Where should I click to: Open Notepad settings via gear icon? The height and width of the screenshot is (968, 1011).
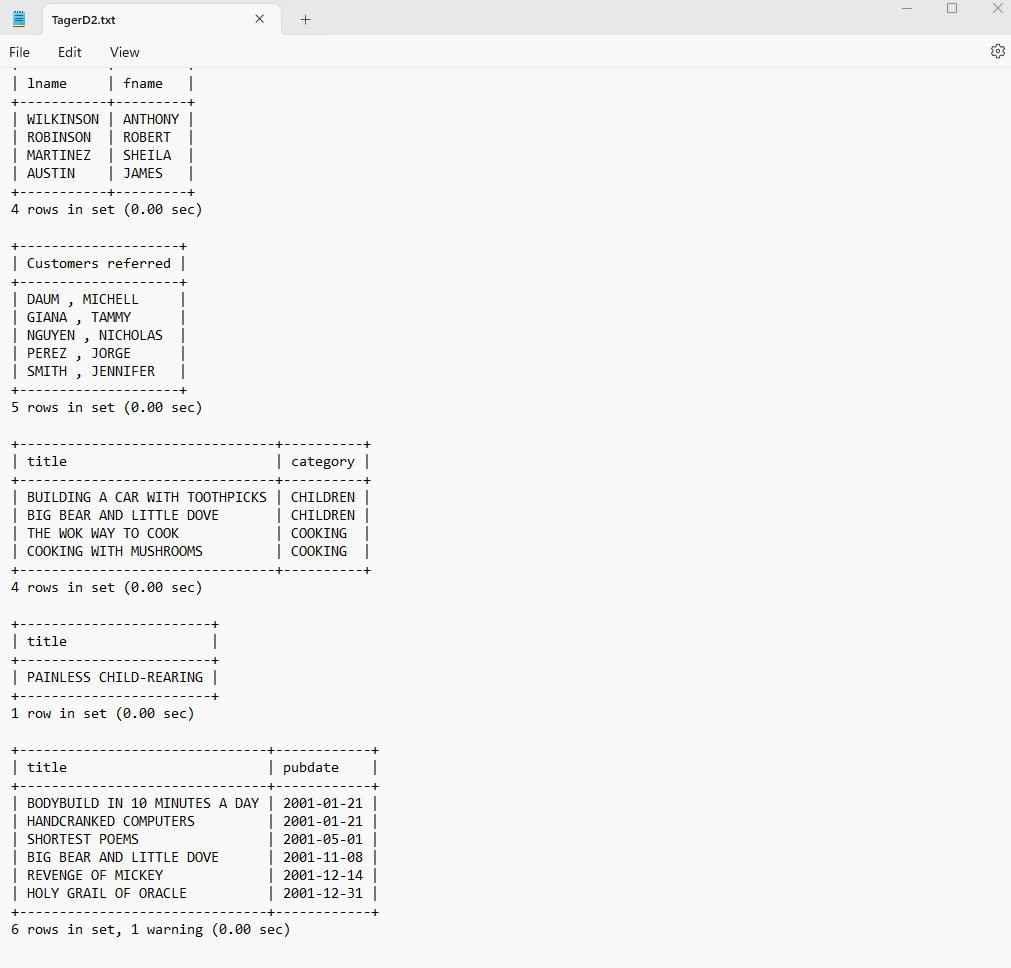click(997, 51)
